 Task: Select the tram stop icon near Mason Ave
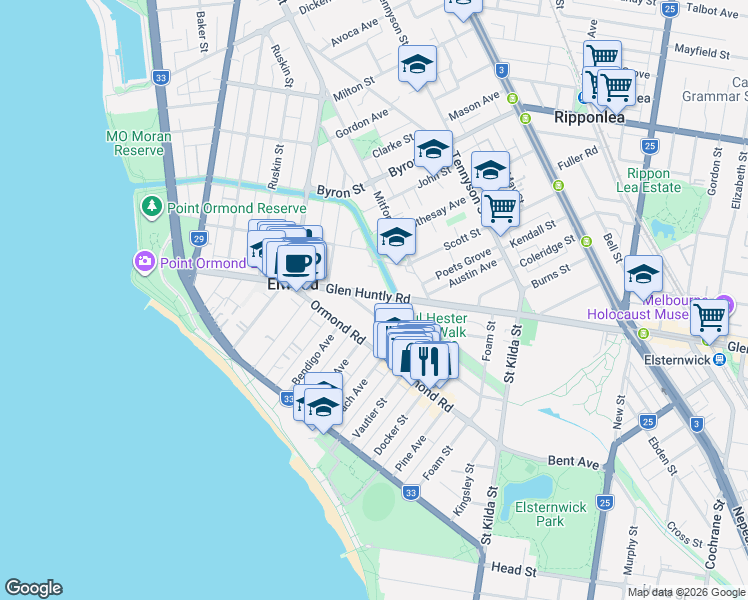[512, 98]
